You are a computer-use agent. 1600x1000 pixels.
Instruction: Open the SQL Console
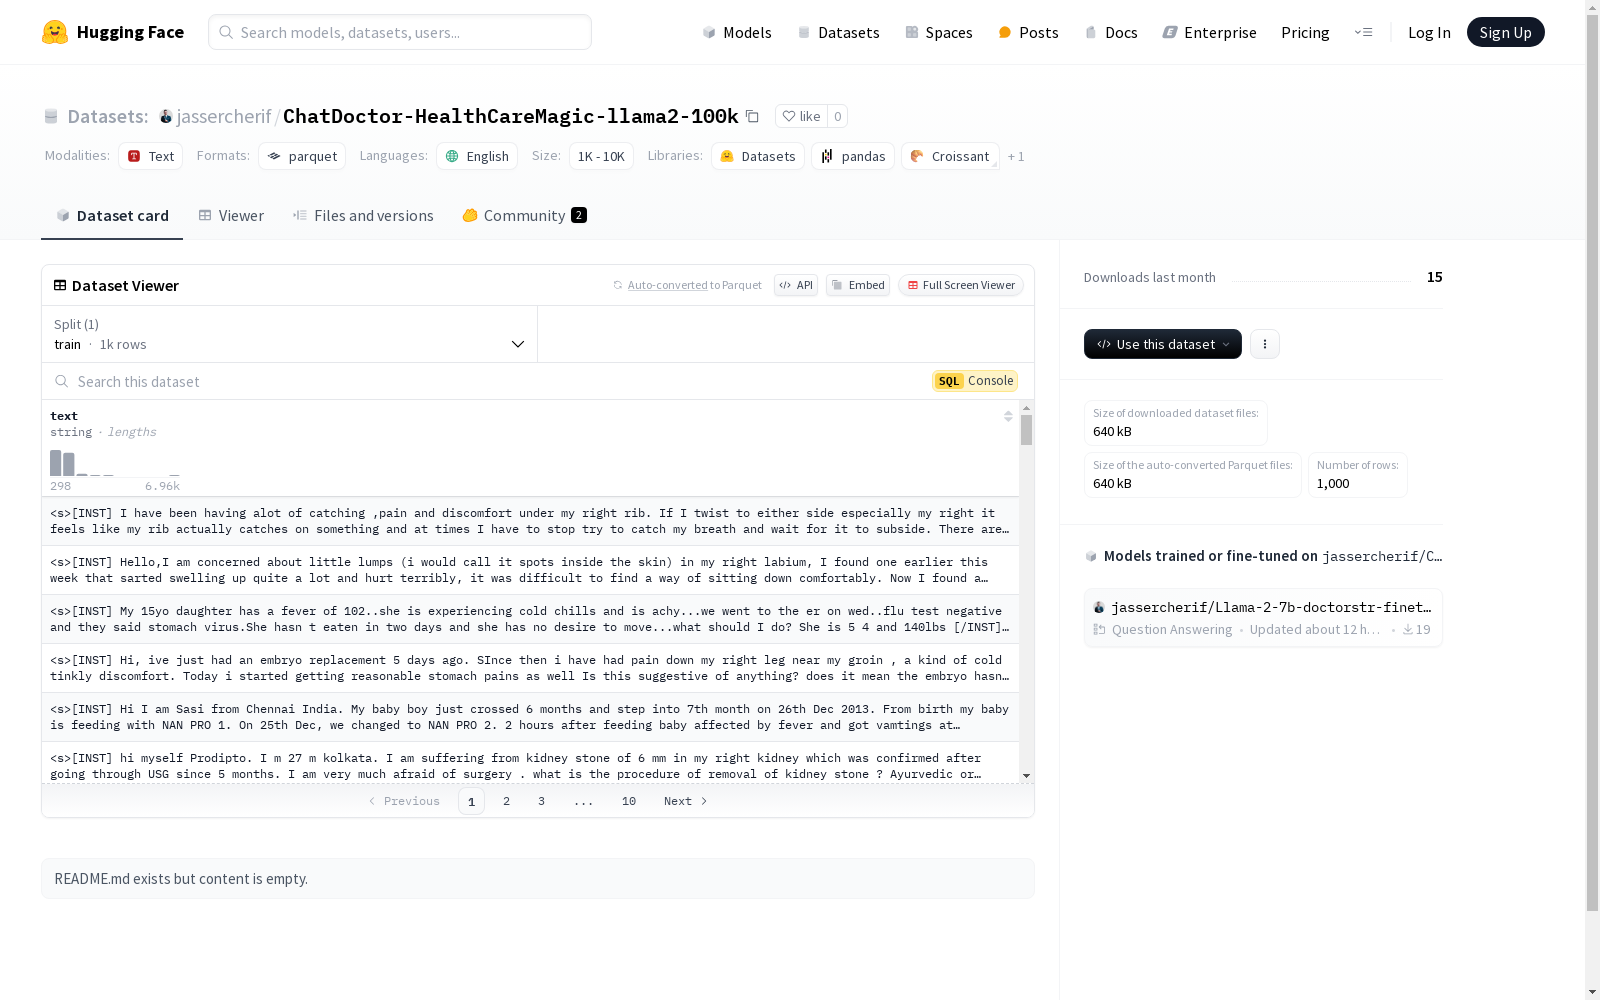coord(975,381)
